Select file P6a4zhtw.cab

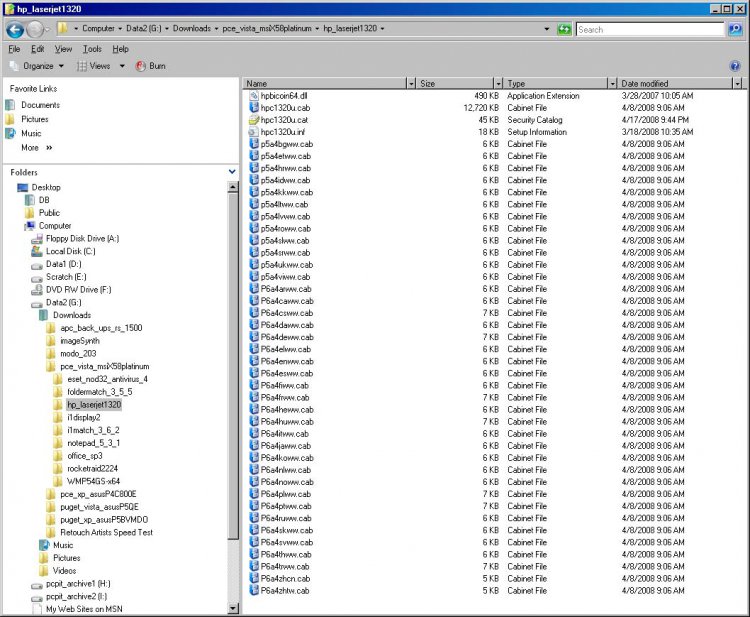(285, 591)
